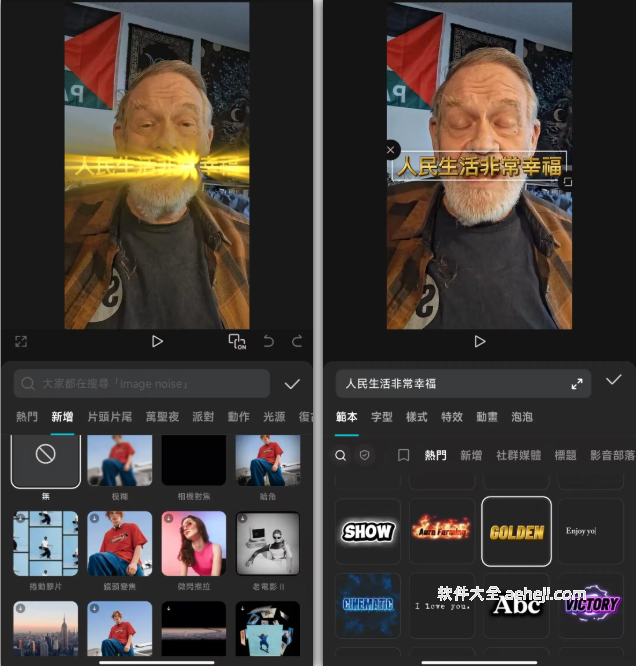Expand the text input field with arrows icon

pyautogui.click(x=577, y=384)
